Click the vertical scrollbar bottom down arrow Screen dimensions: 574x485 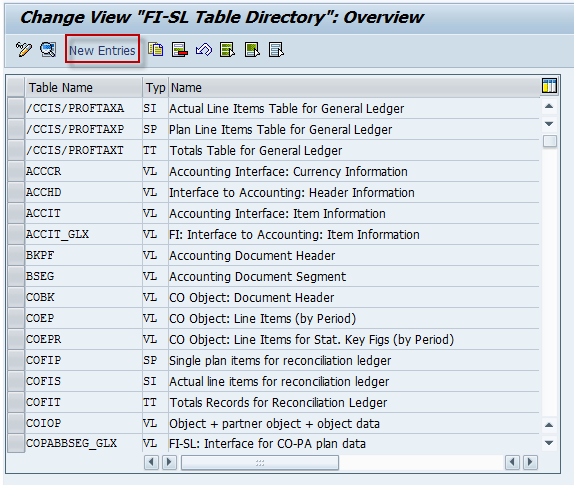(549, 443)
